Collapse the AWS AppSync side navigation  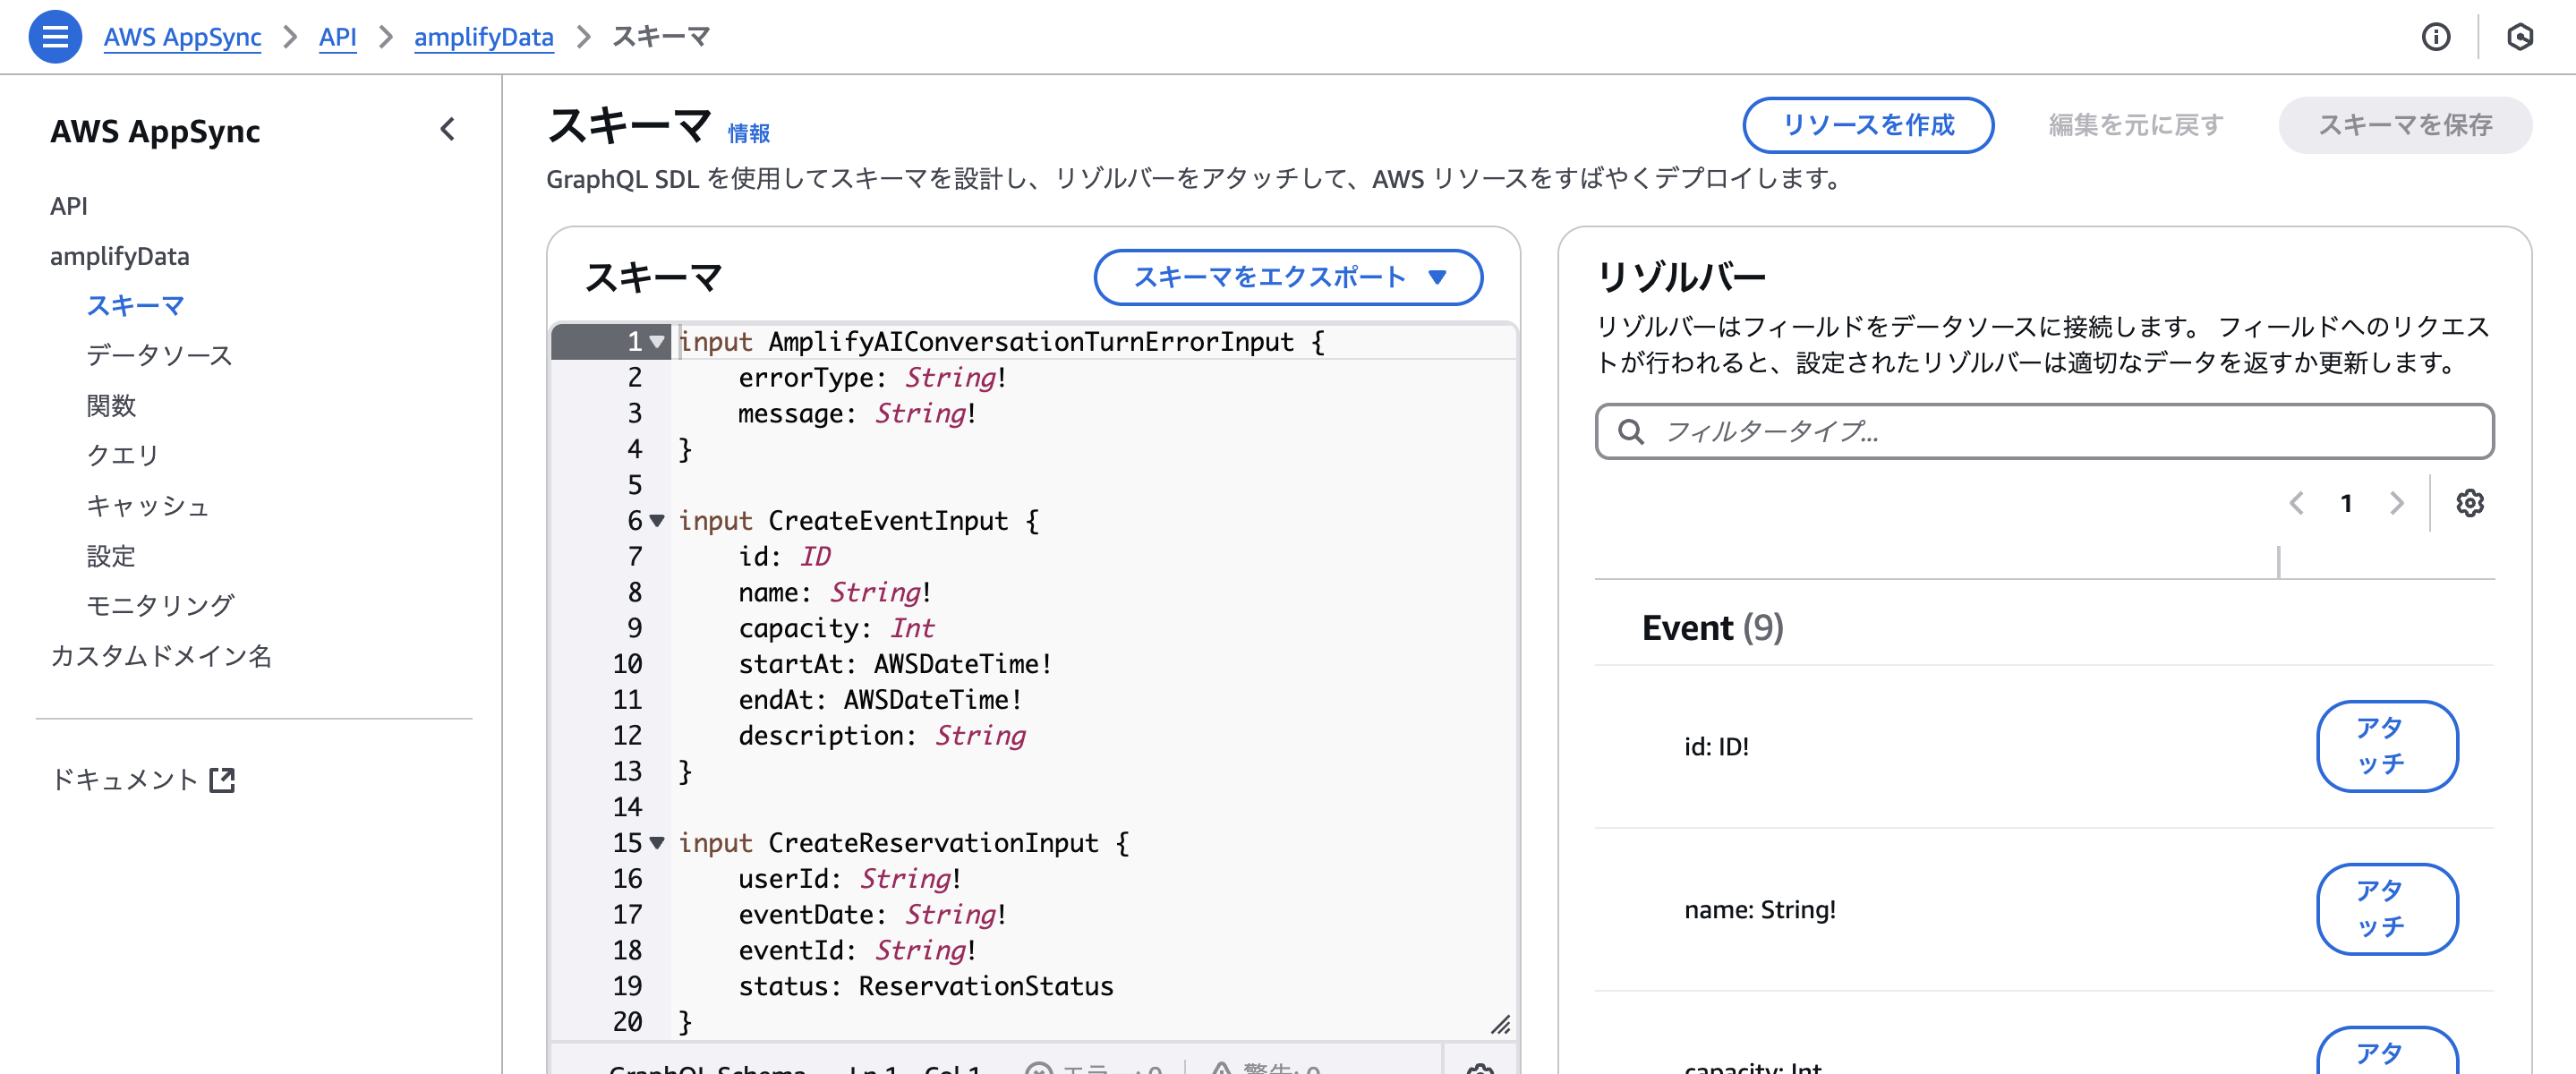point(447,129)
